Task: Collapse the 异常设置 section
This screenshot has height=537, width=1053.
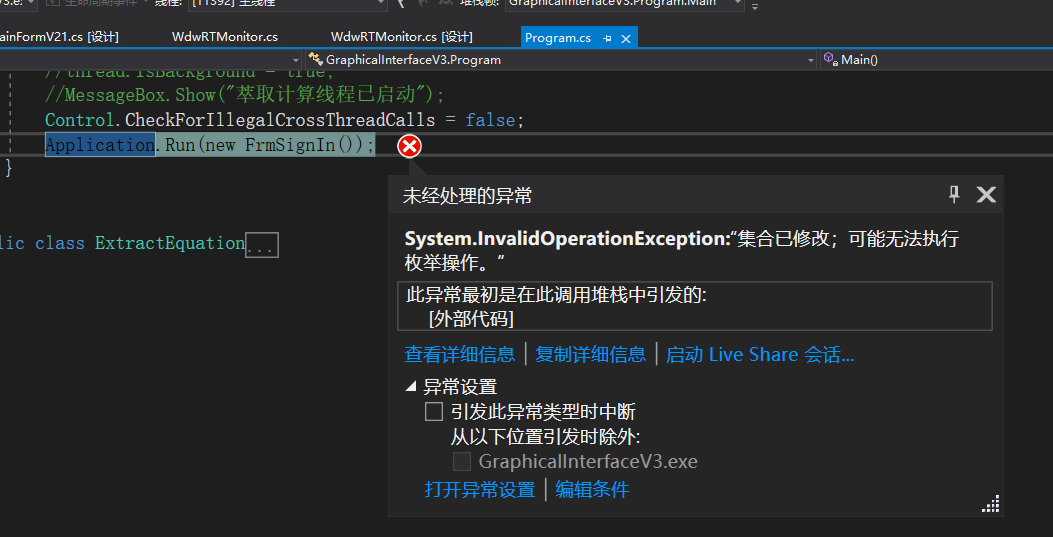Action: 410,387
